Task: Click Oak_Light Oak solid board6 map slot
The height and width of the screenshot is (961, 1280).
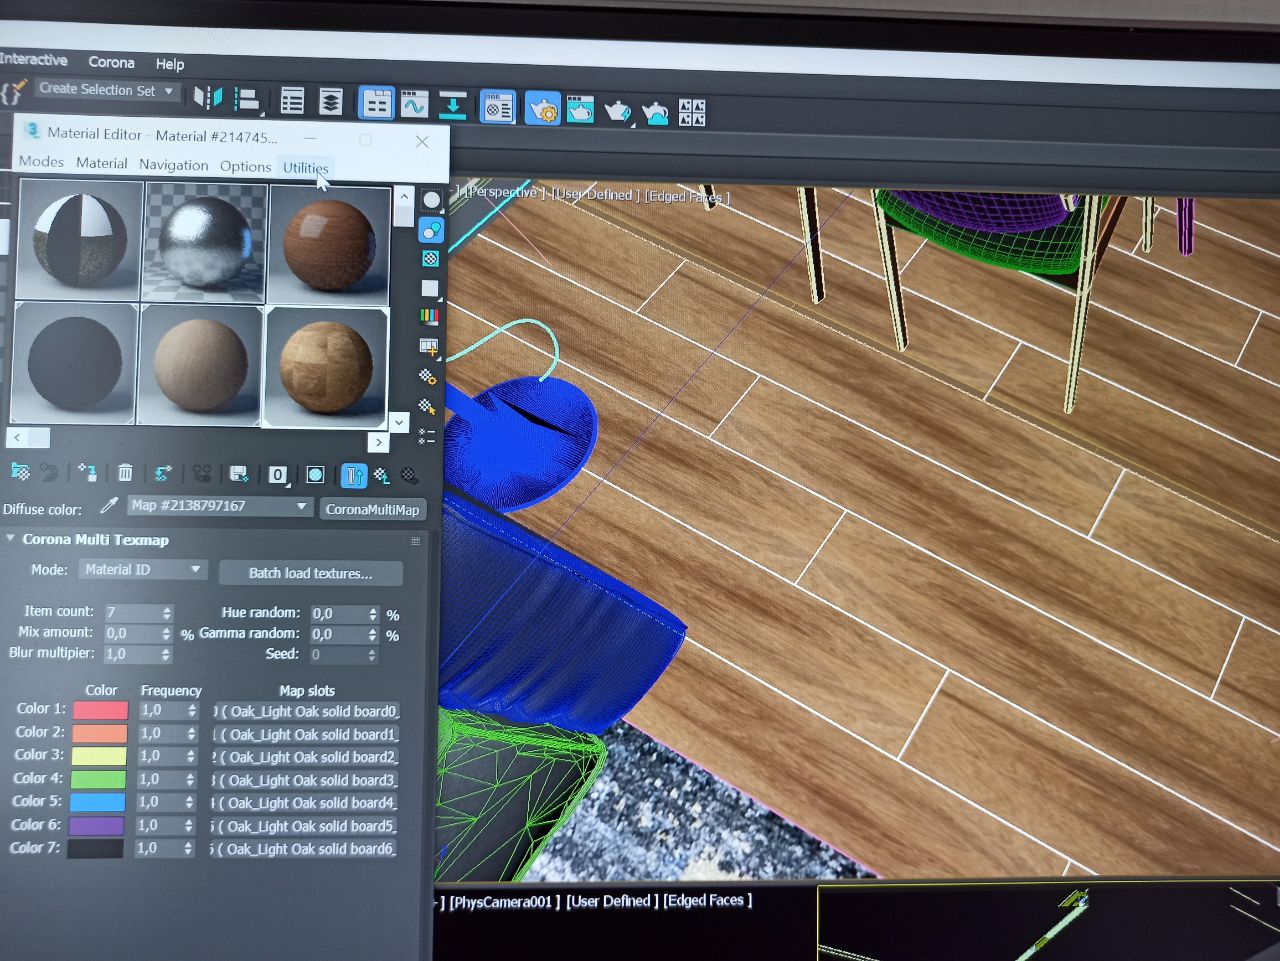Action: click(x=304, y=849)
